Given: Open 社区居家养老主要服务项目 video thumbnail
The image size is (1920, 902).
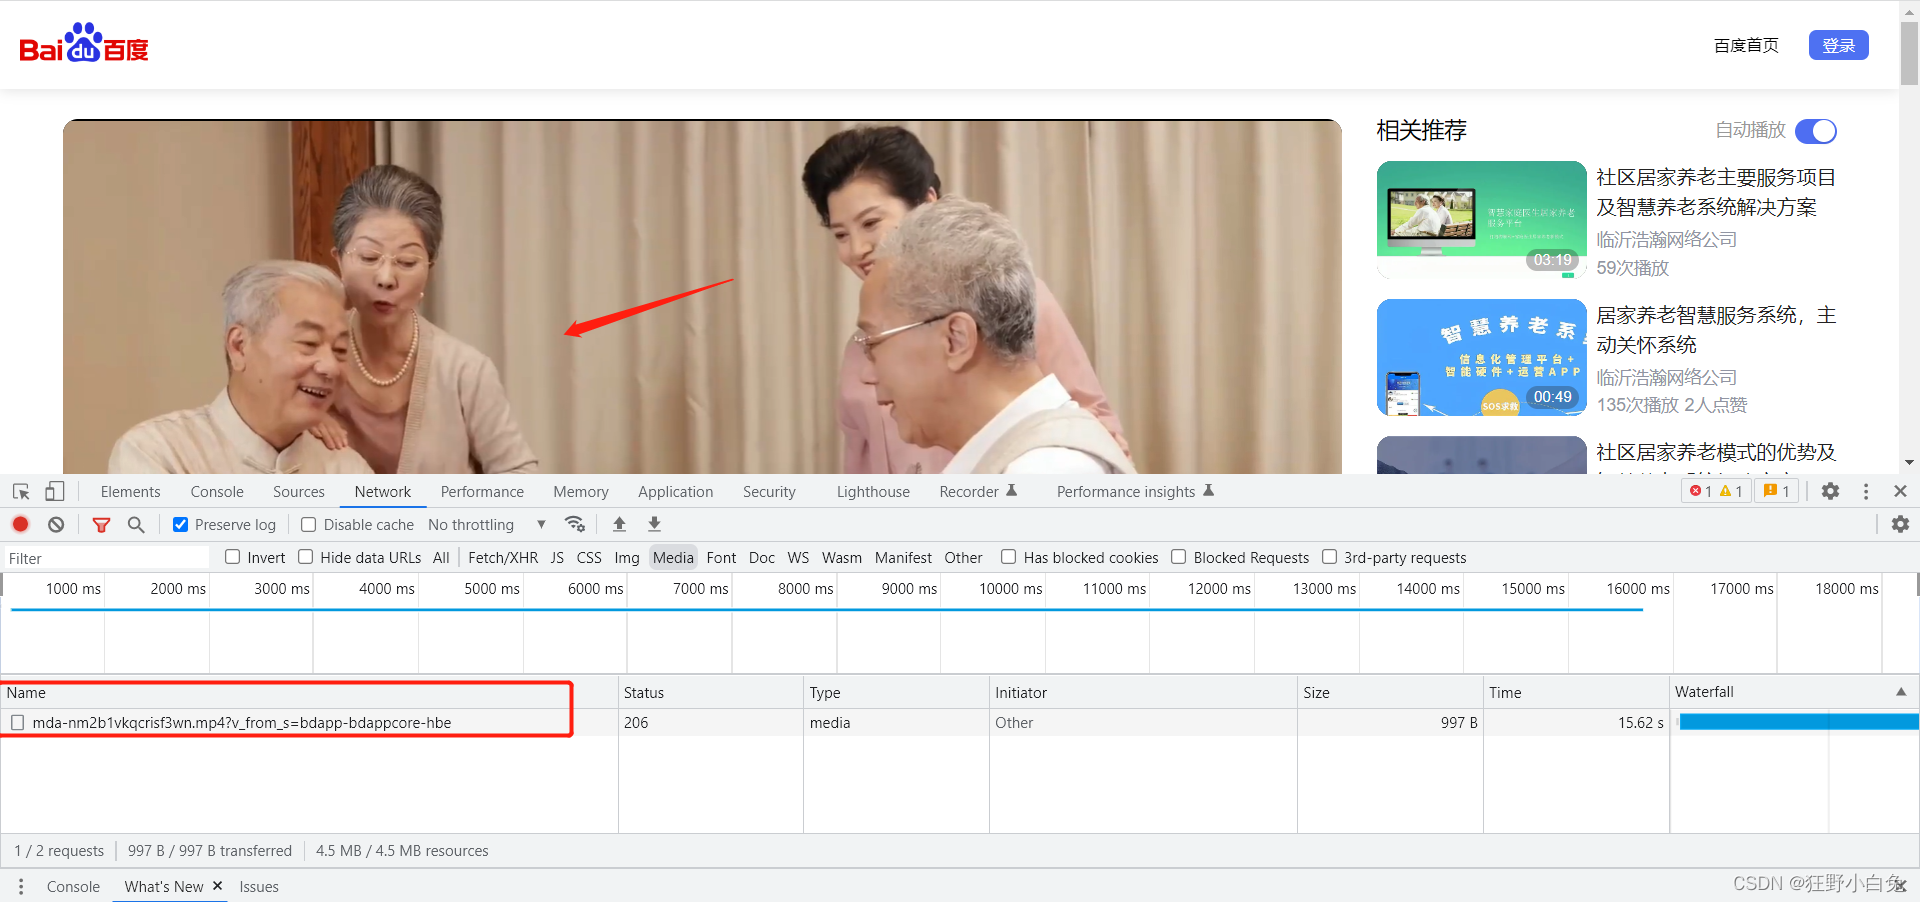Looking at the screenshot, I should 1481,220.
